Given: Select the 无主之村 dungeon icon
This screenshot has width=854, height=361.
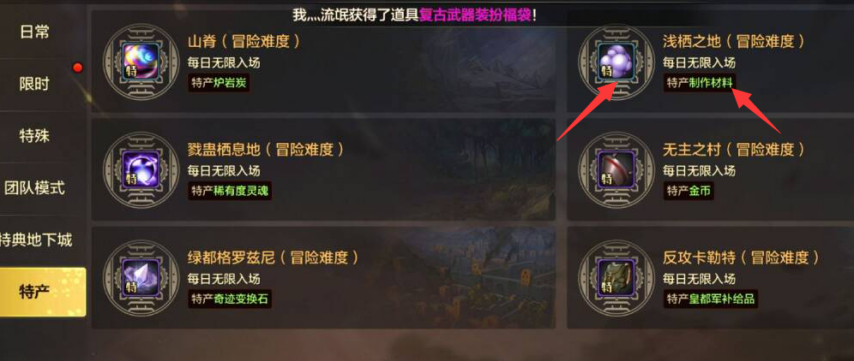Looking at the screenshot, I should click(x=616, y=169).
